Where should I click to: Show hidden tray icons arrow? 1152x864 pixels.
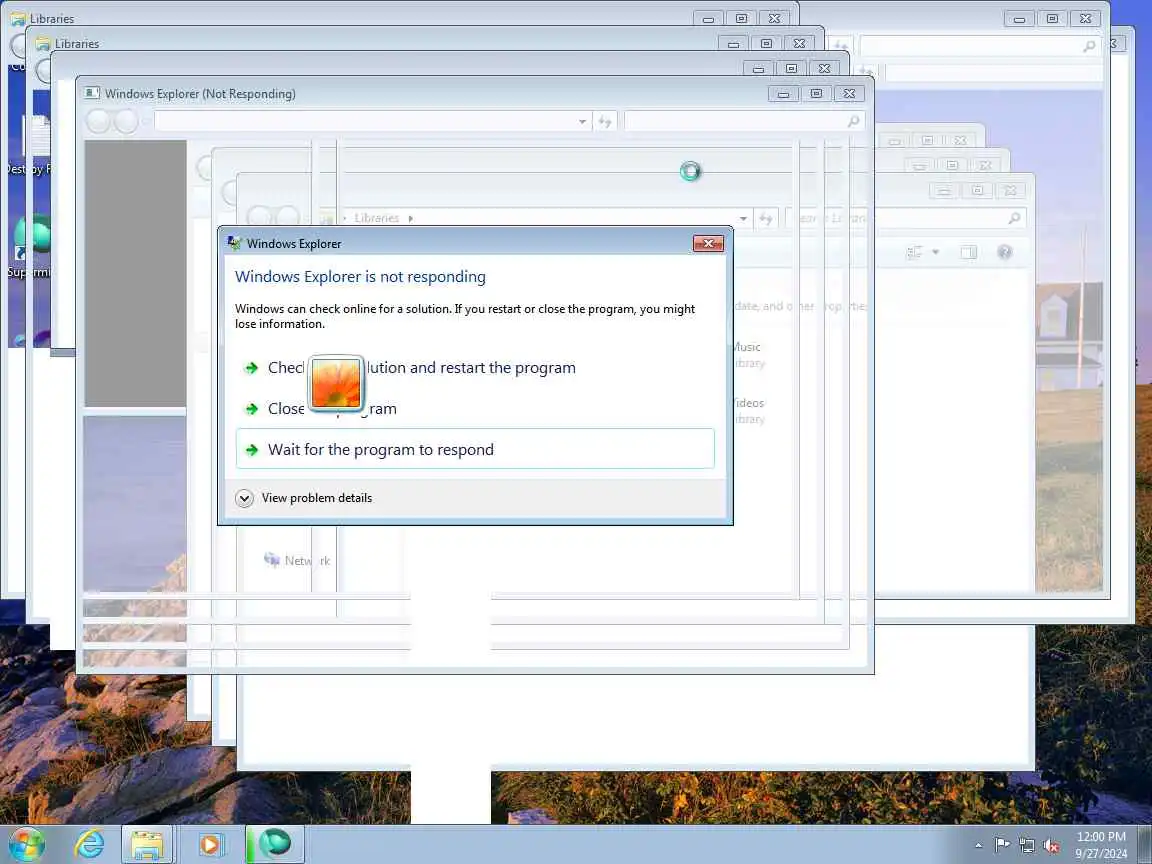[x=978, y=846]
